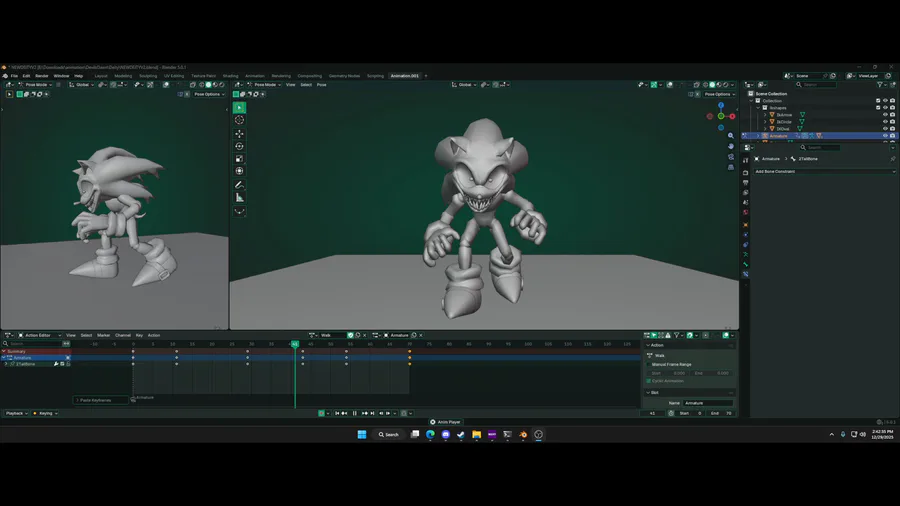Viewport: 900px width, 506px height.
Task: Open Windows Search on the taskbar
Action: 389,435
